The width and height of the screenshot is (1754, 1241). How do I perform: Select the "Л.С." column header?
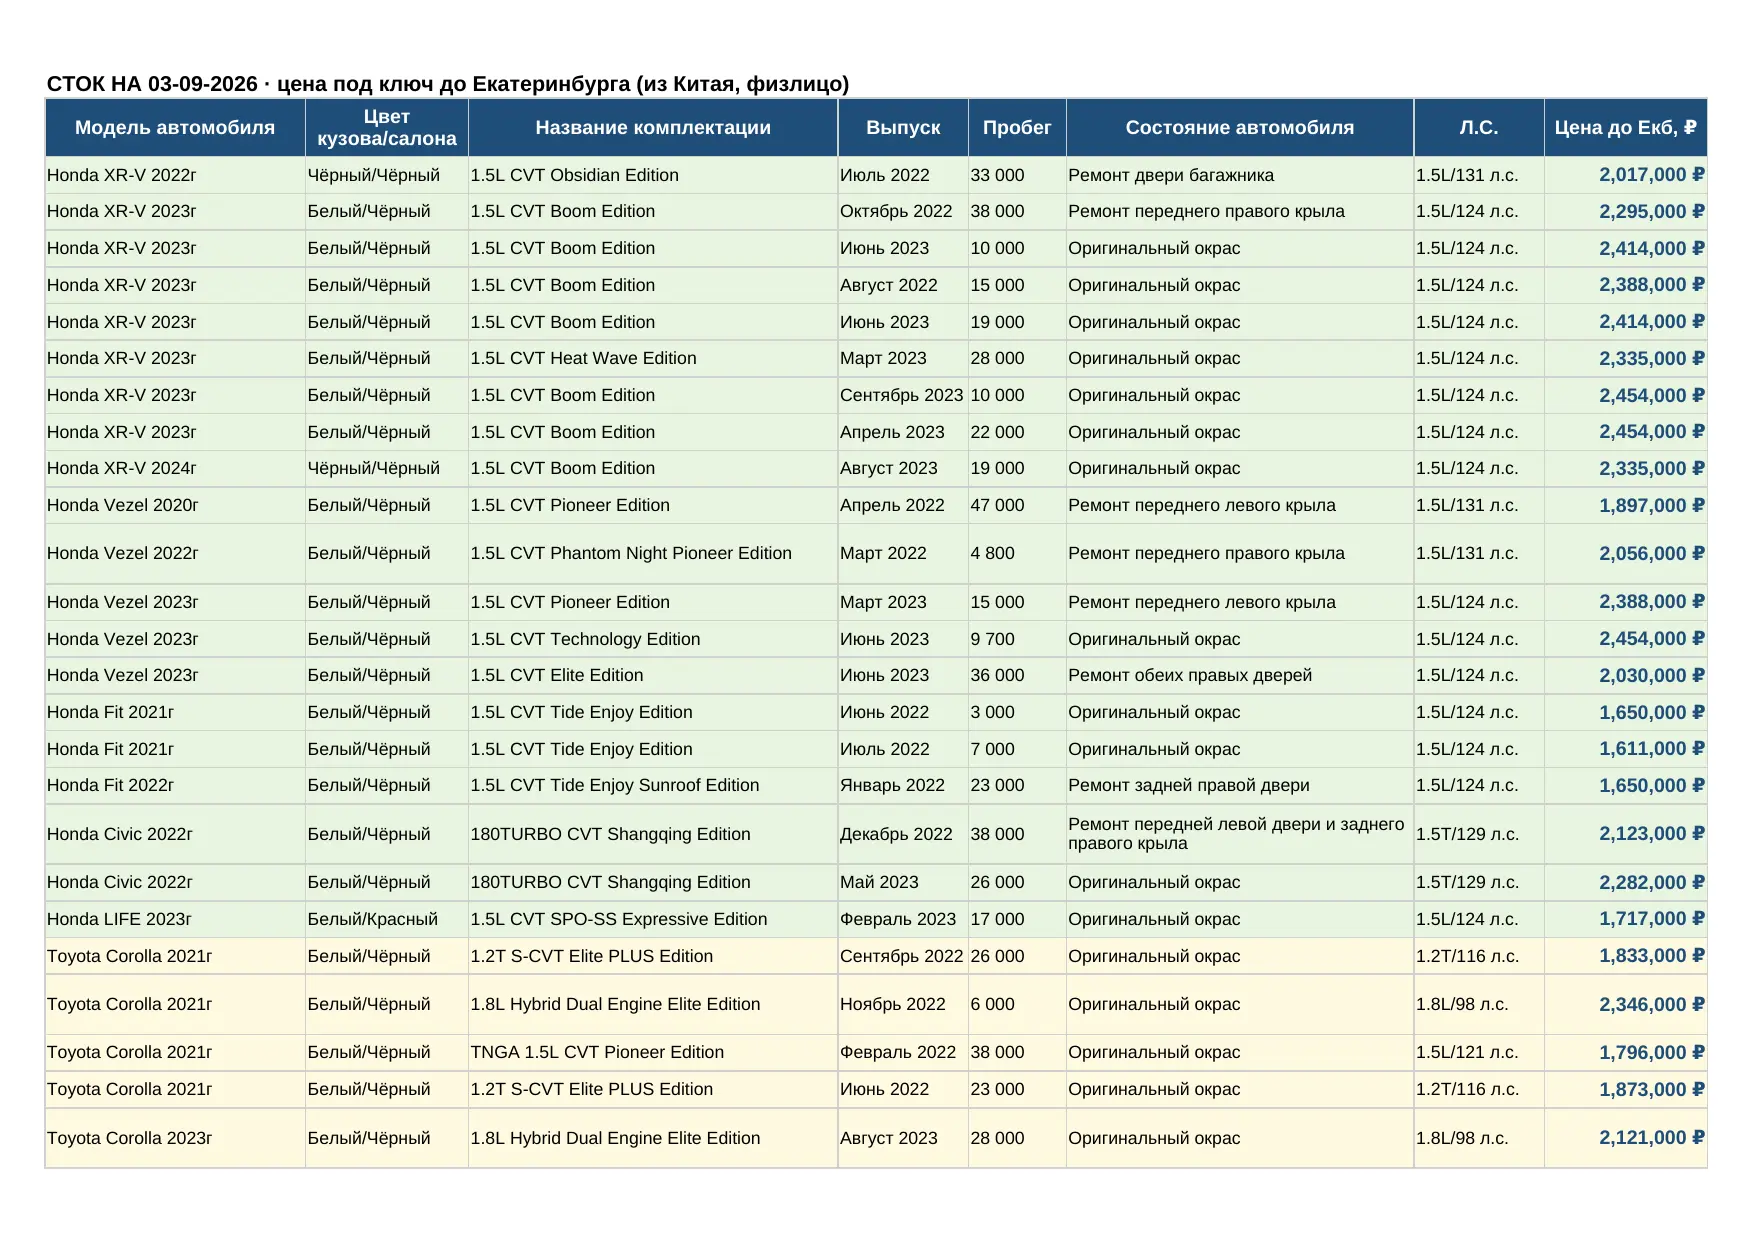point(1479,128)
